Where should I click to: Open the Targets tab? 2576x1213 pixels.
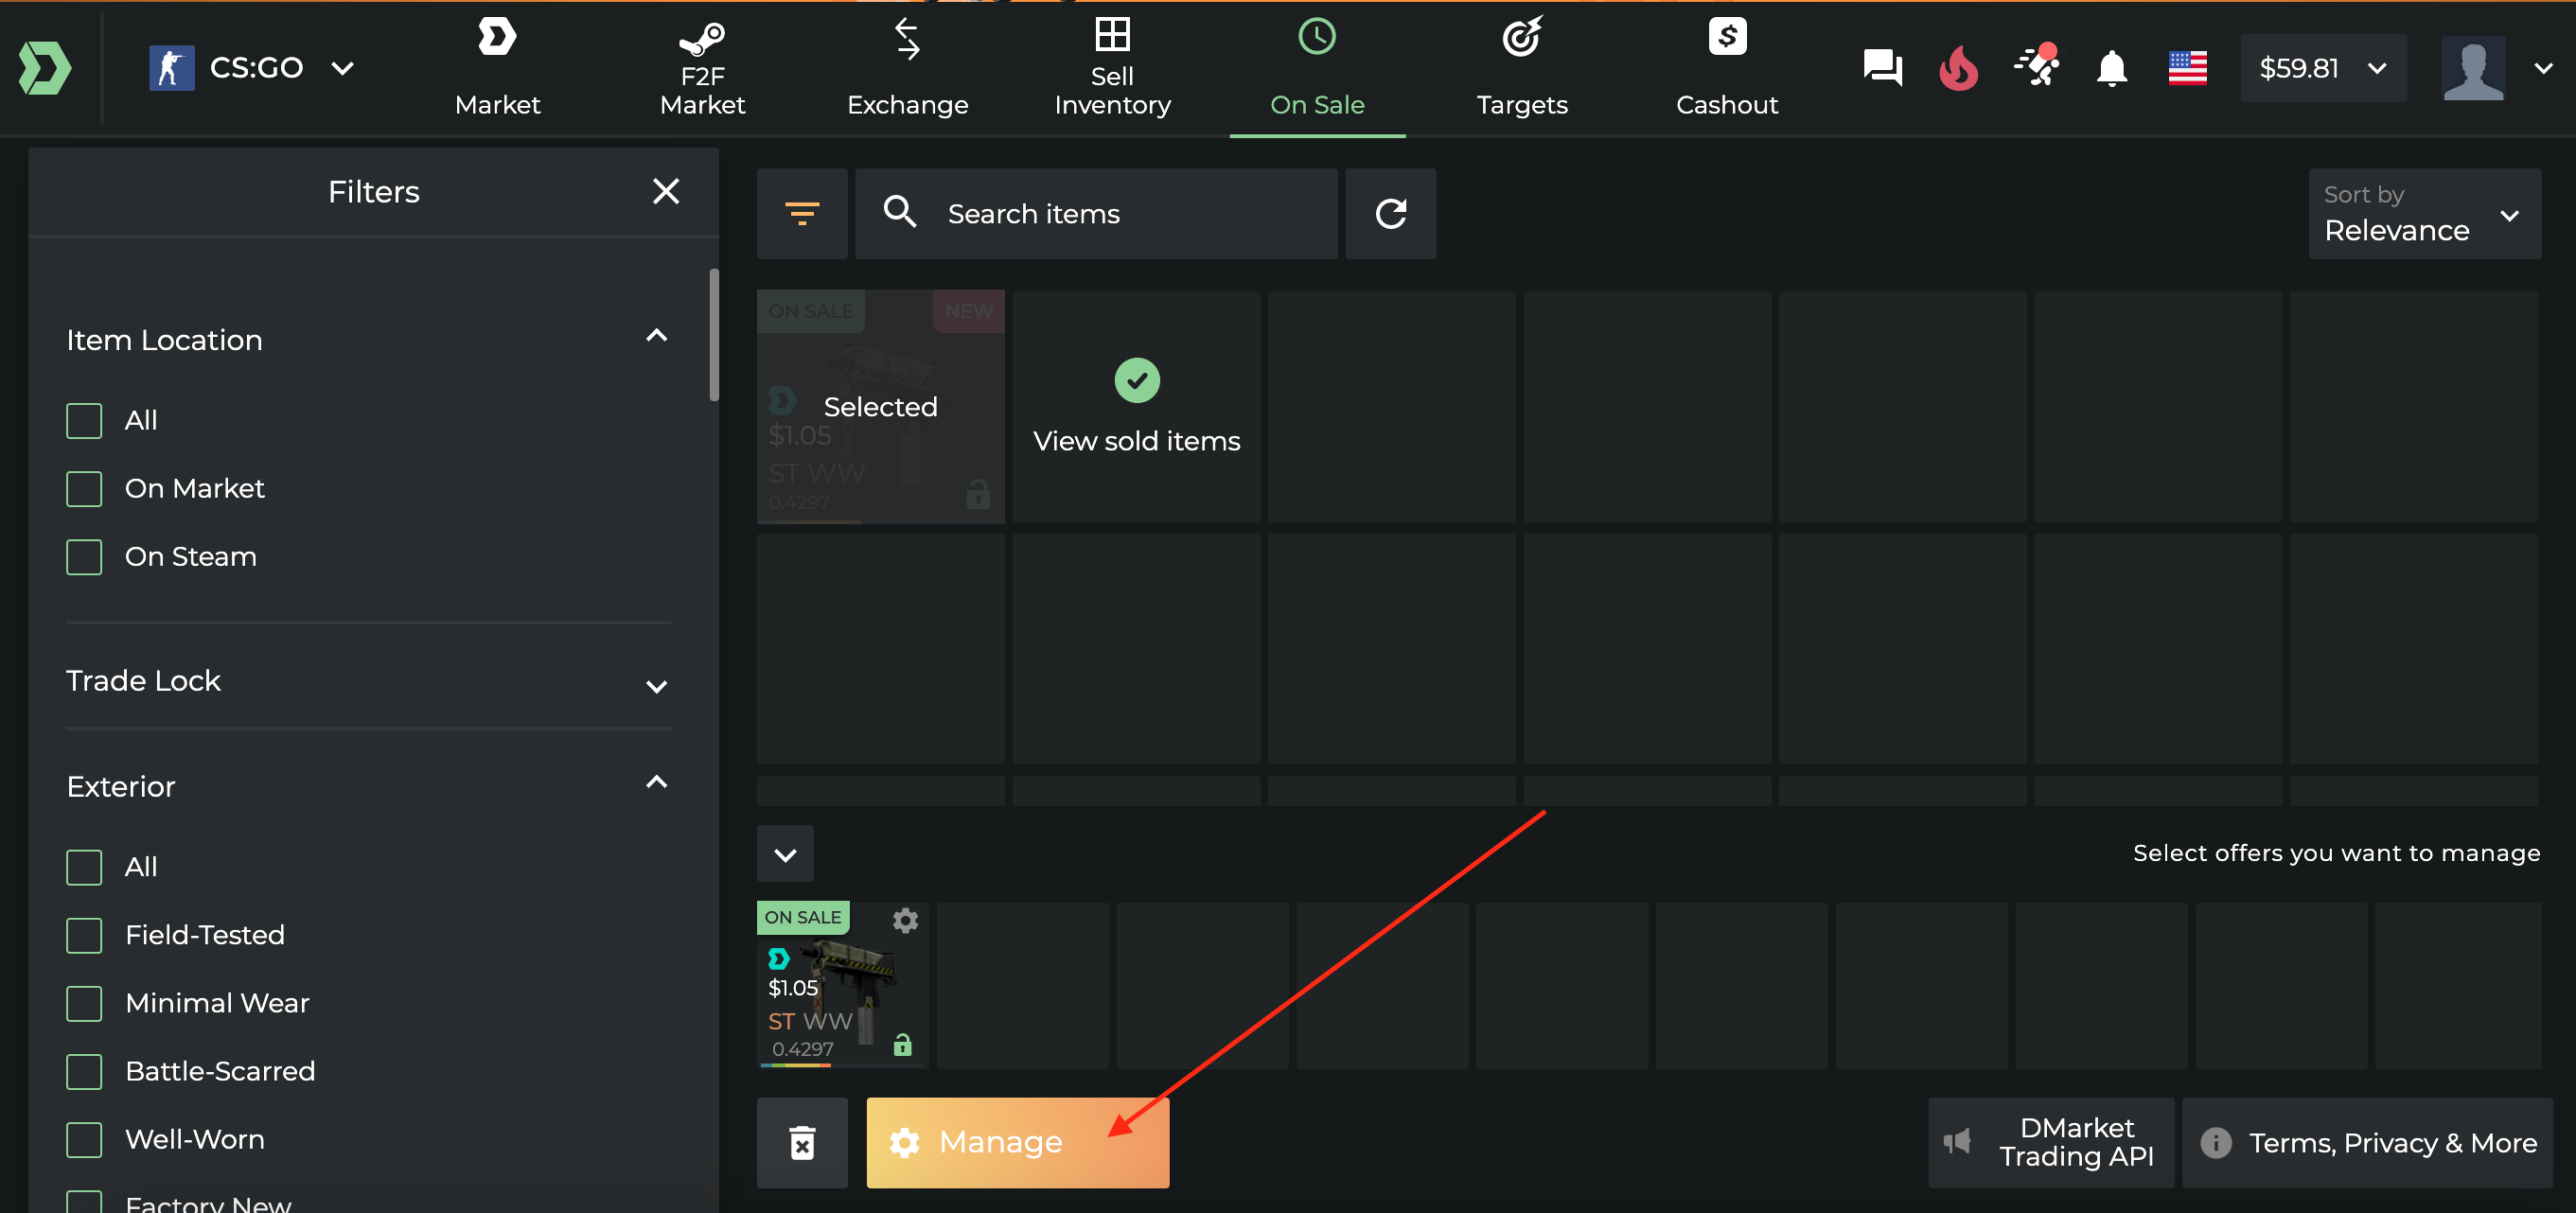point(1522,68)
